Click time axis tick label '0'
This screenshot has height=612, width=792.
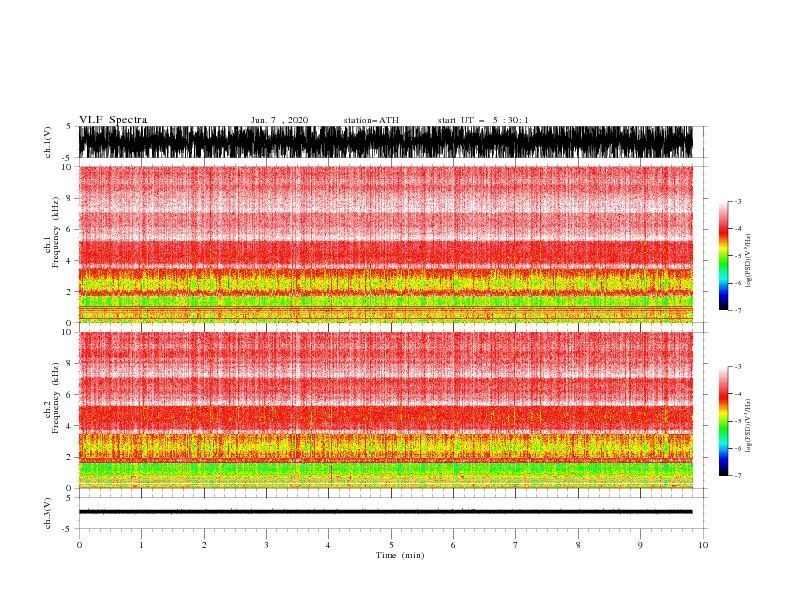click(79, 545)
